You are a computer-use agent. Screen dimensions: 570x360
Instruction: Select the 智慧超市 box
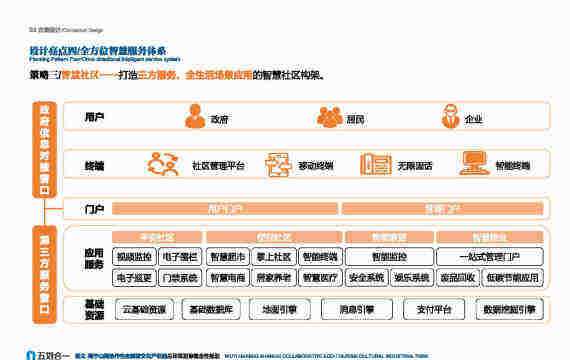click(228, 257)
